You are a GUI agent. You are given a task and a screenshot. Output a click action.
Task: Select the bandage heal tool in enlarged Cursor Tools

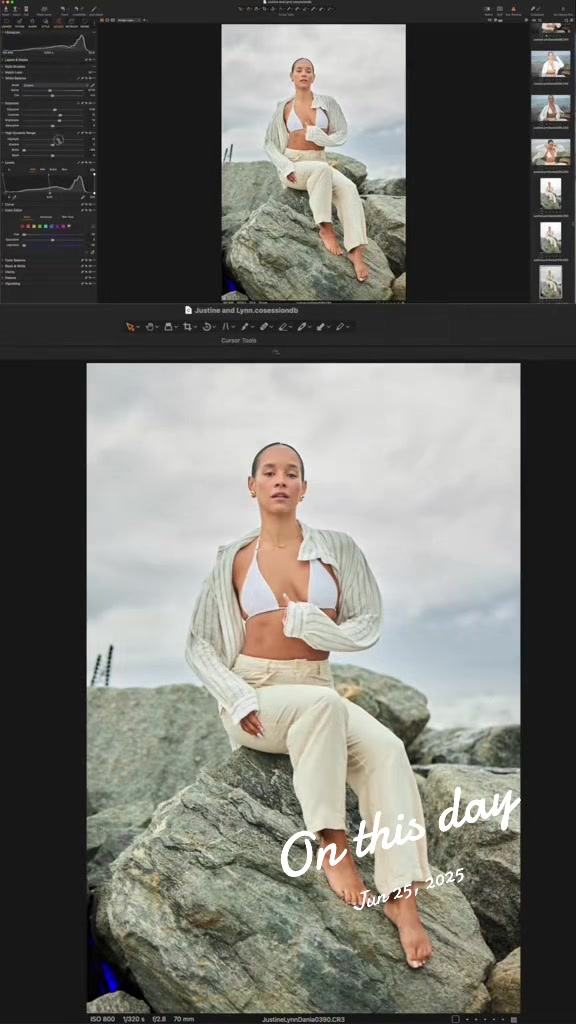click(264, 327)
